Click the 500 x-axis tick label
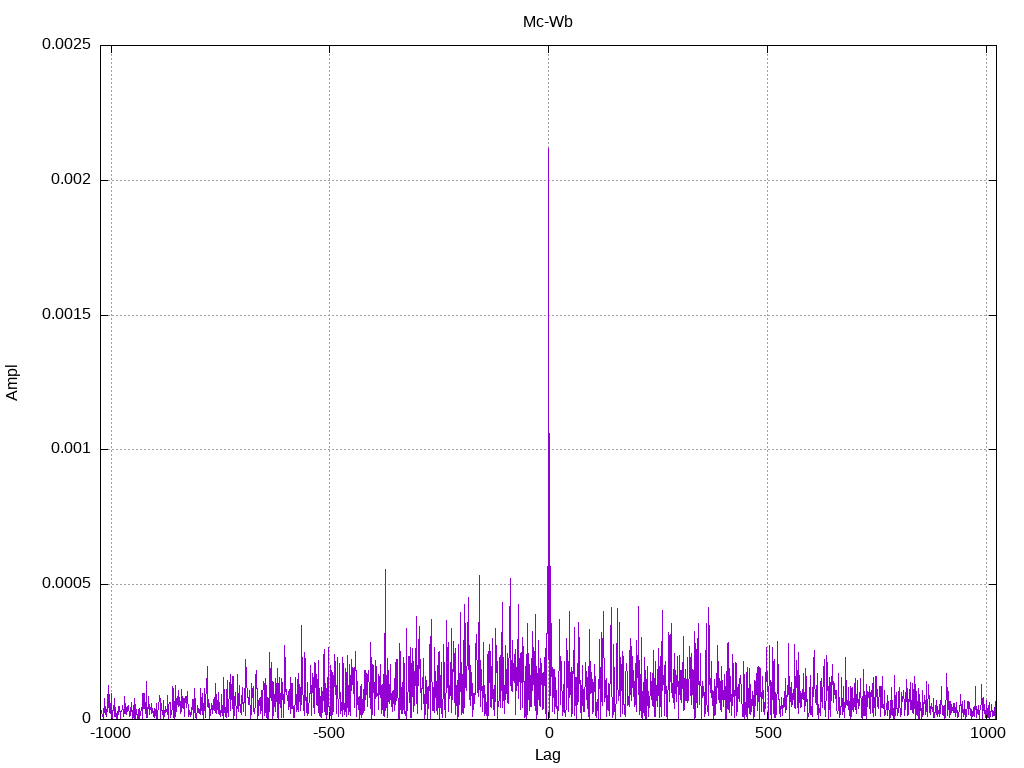The height and width of the screenshot is (768, 1024). 767,733
